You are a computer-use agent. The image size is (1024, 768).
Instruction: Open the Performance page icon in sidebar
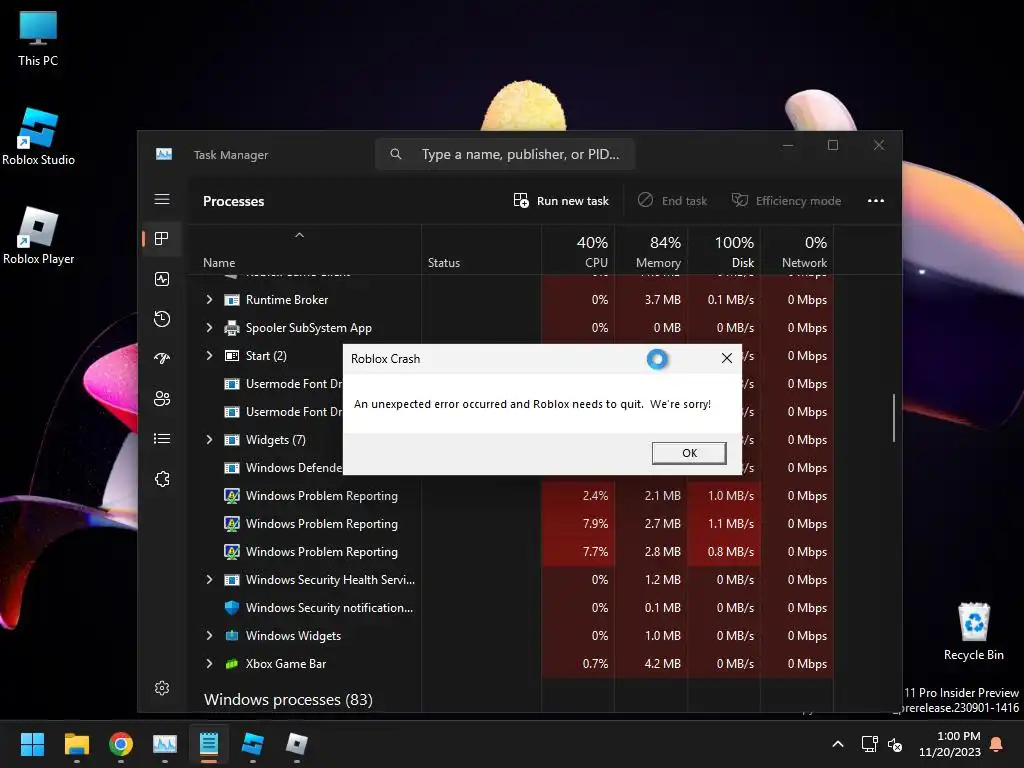pos(162,279)
